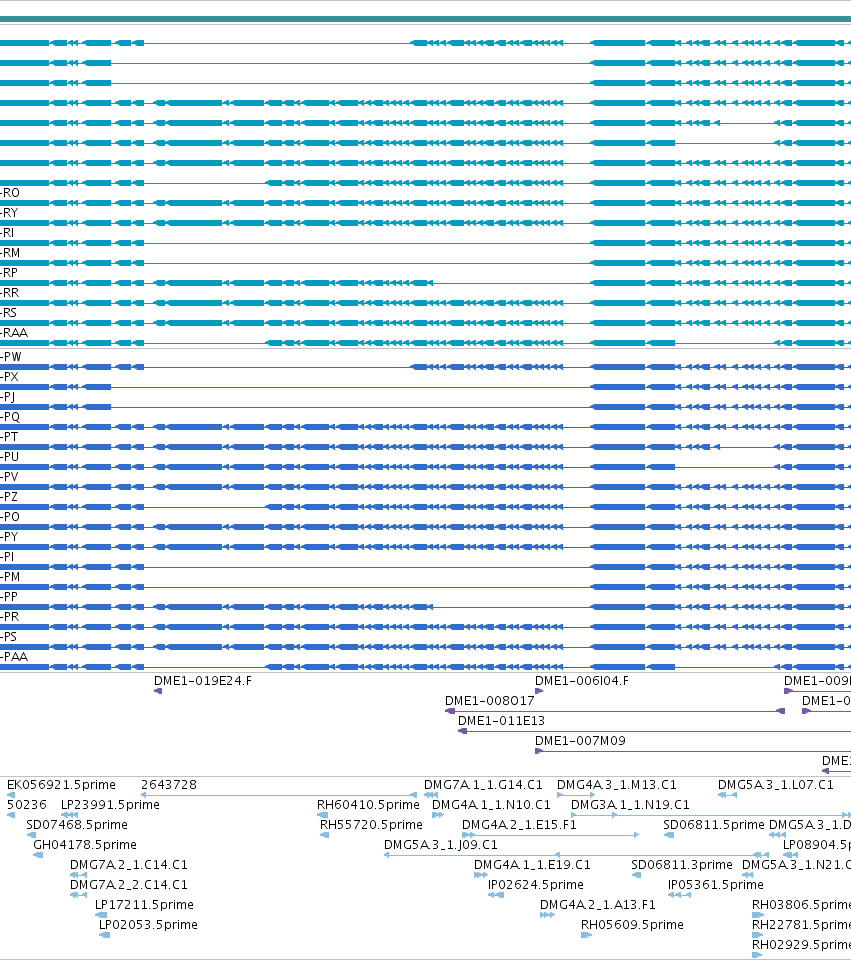The image size is (851, 960).
Task: Choose the -PU protein label
Action: [x=10, y=457]
